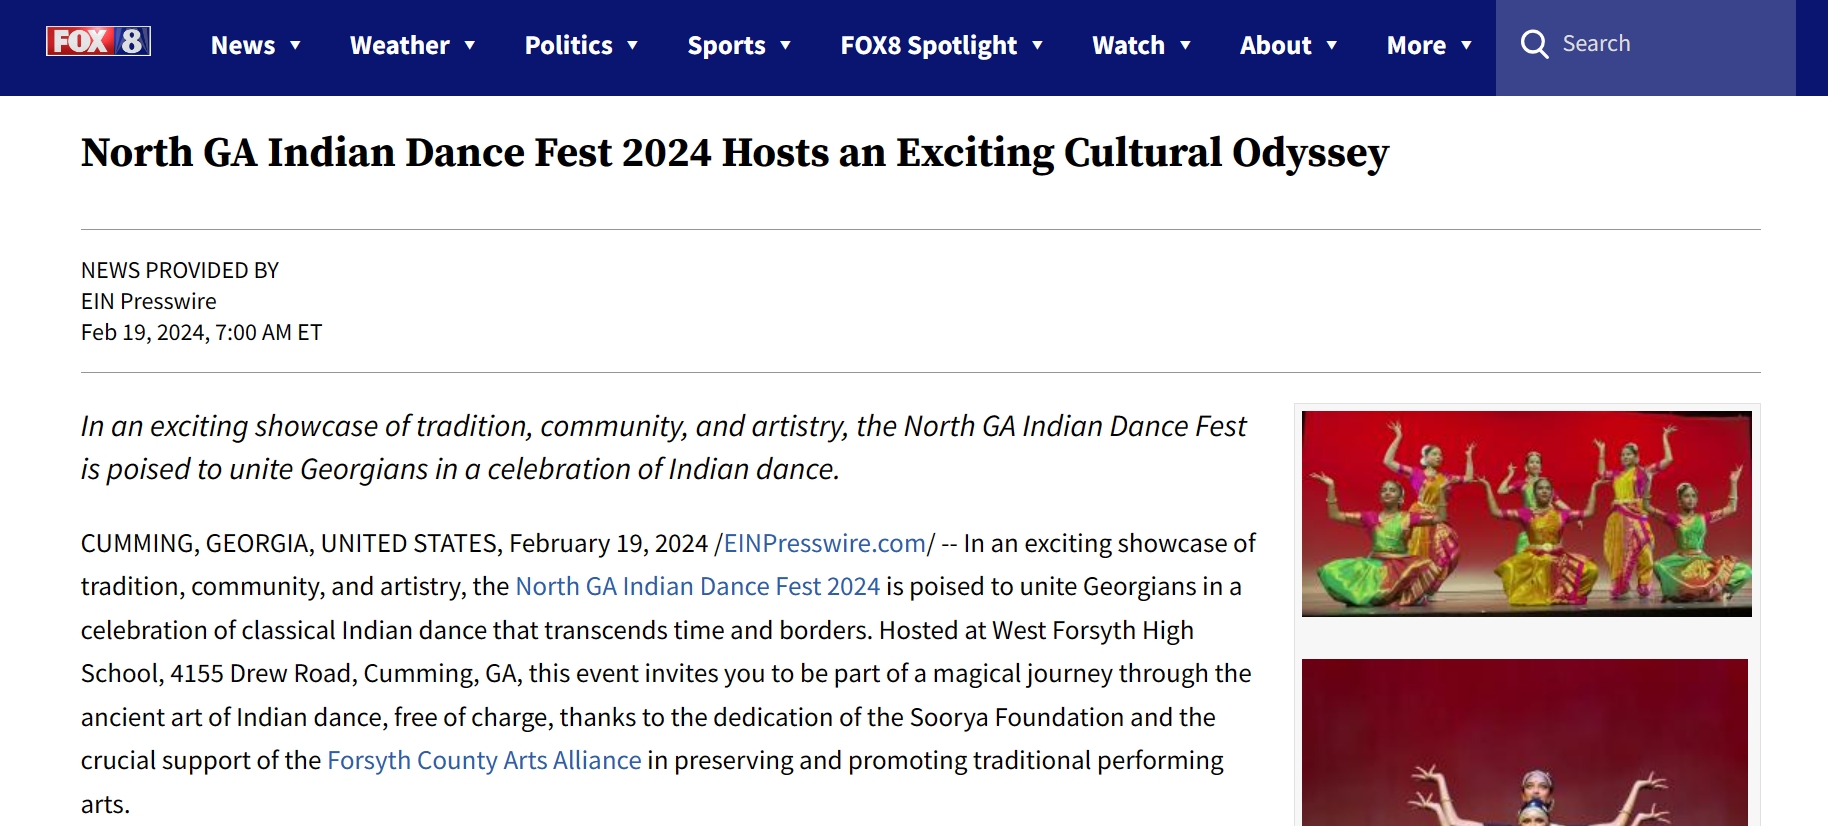Open the FOX8 Spotlight menu

click(929, 45)
